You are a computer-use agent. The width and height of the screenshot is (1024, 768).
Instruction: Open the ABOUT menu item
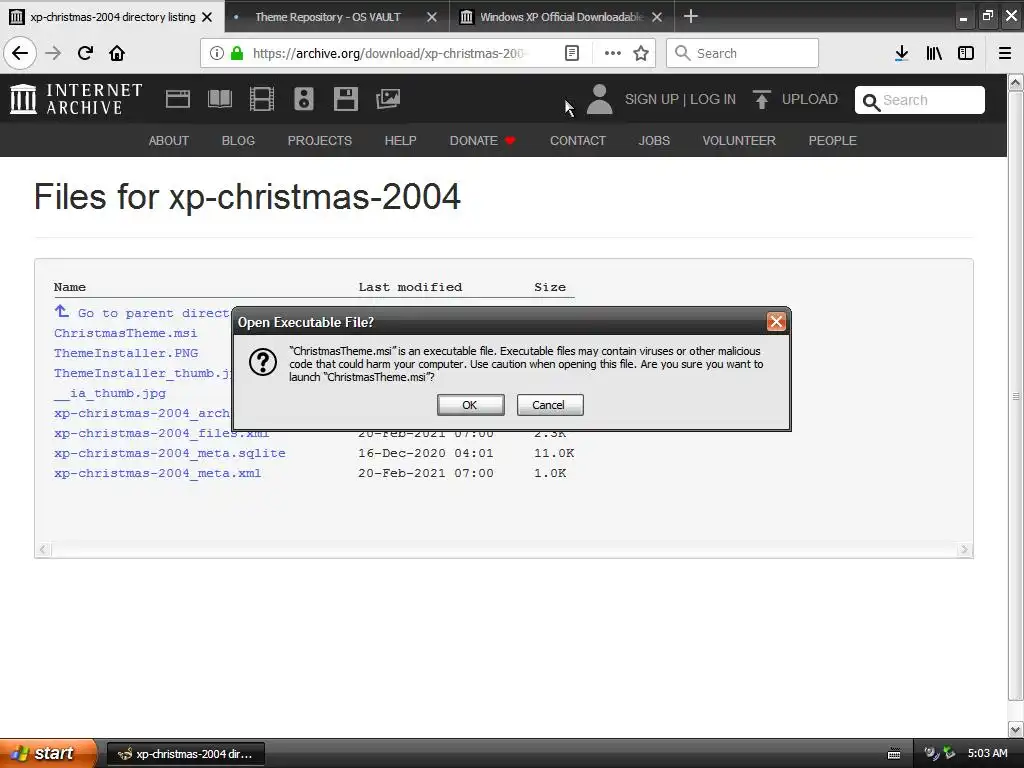[x=168, y=140]
